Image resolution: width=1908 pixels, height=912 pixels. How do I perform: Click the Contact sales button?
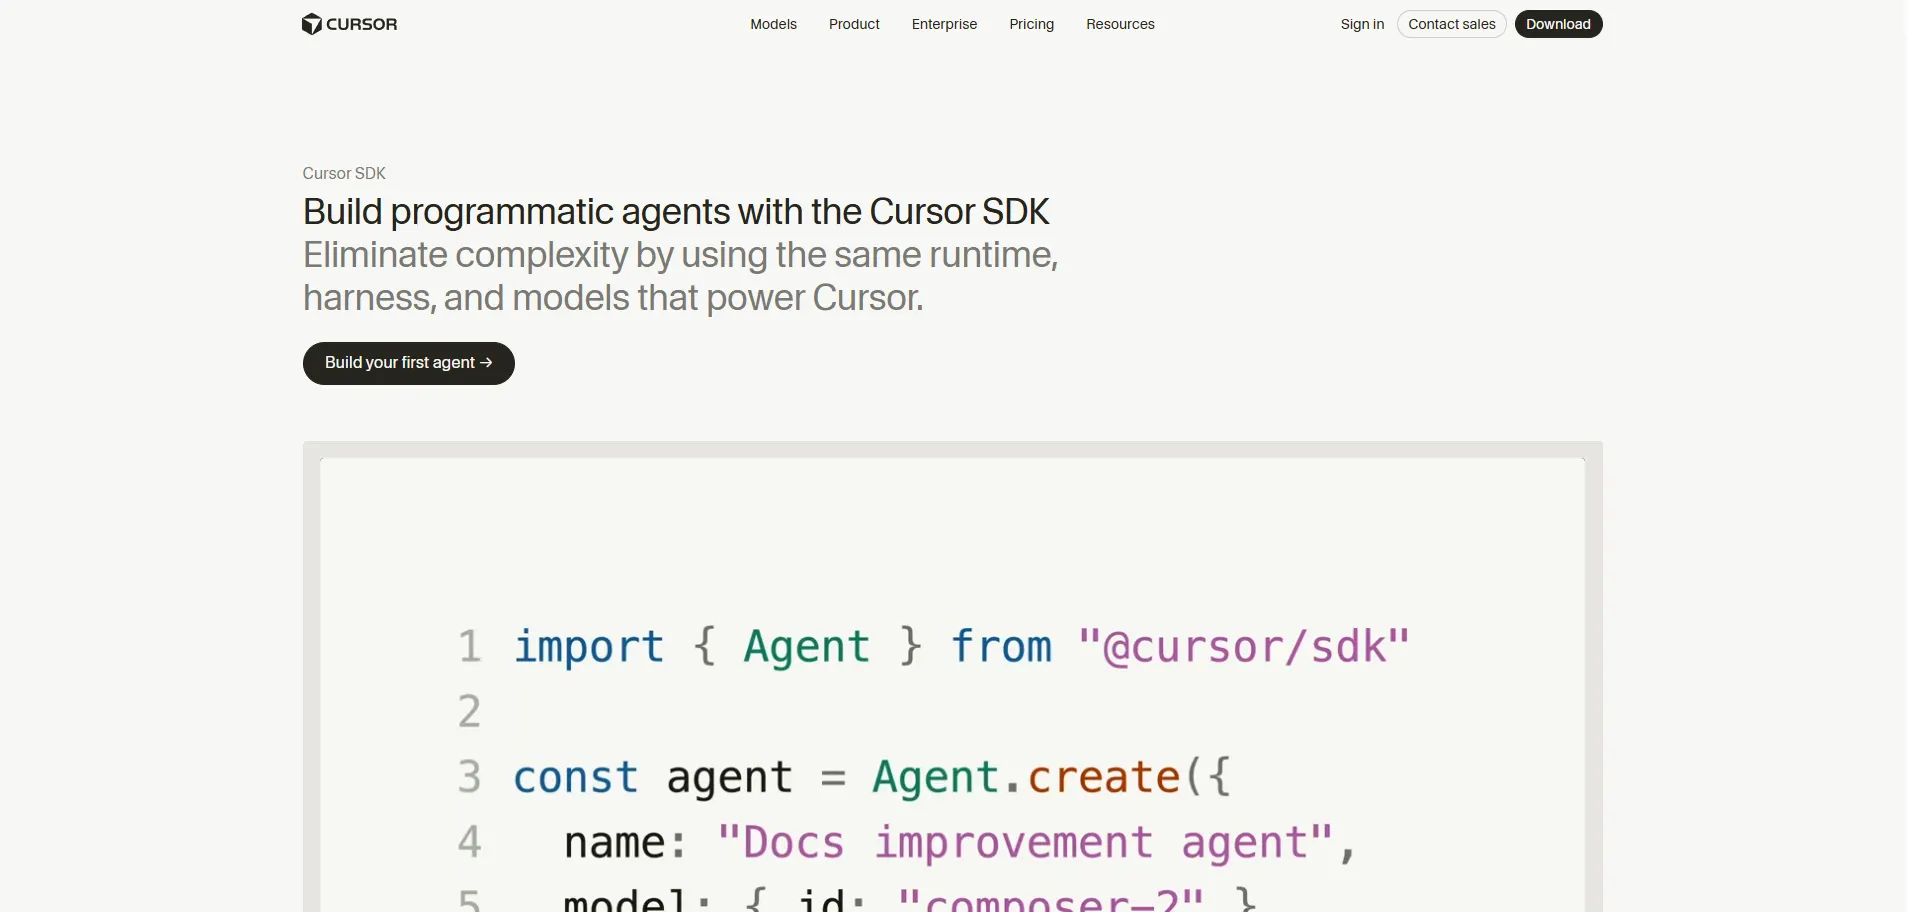click(x=1451, y=24)
